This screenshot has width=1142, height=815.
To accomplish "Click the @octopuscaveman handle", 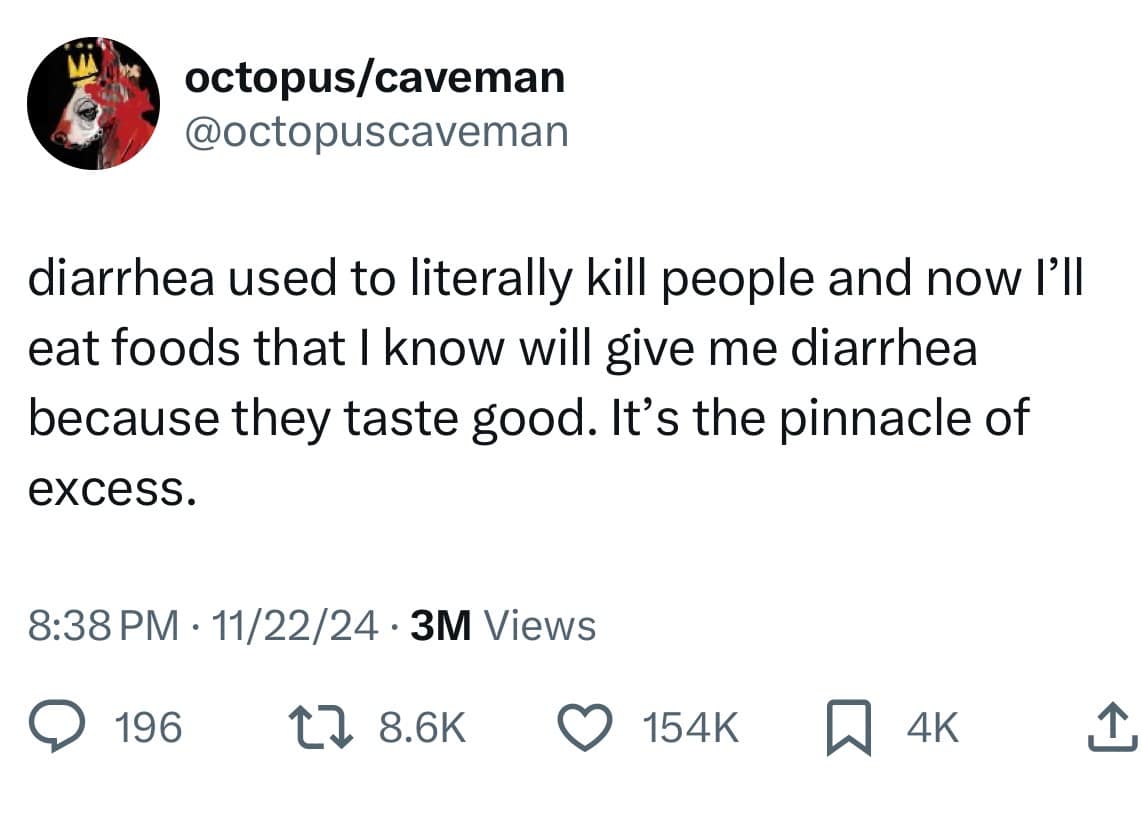I will 376,130.
